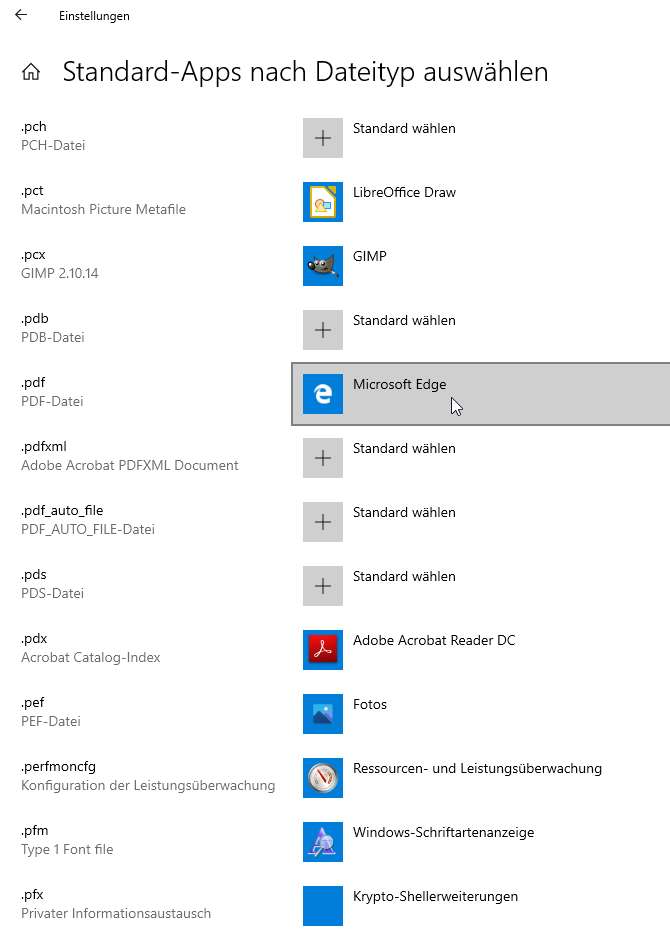
Task: Click the plus icon for .pdb
Action: (323, 330)
